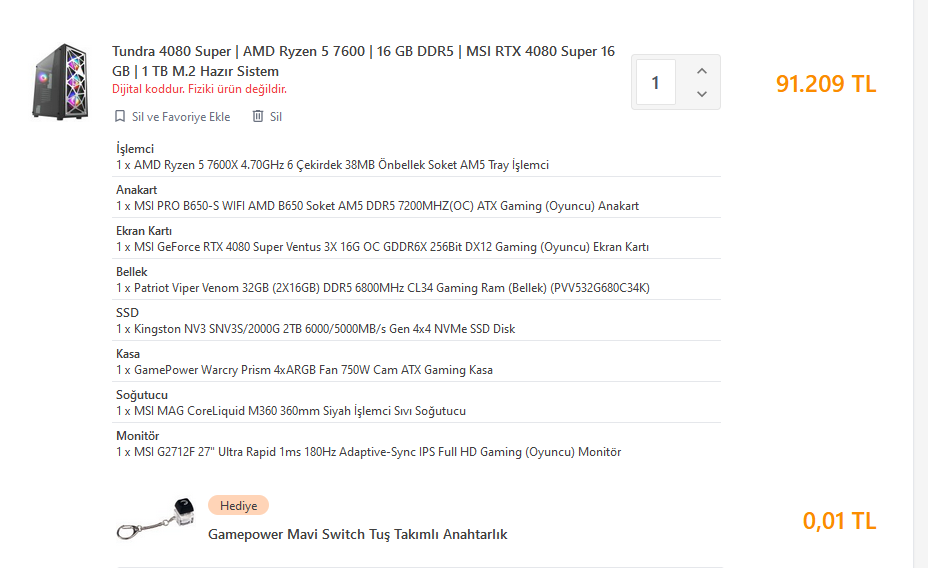The image size is (928, 568).
Task: Click the Patriot Viper Venom 32GB row
Action: [x=383, y=288]
